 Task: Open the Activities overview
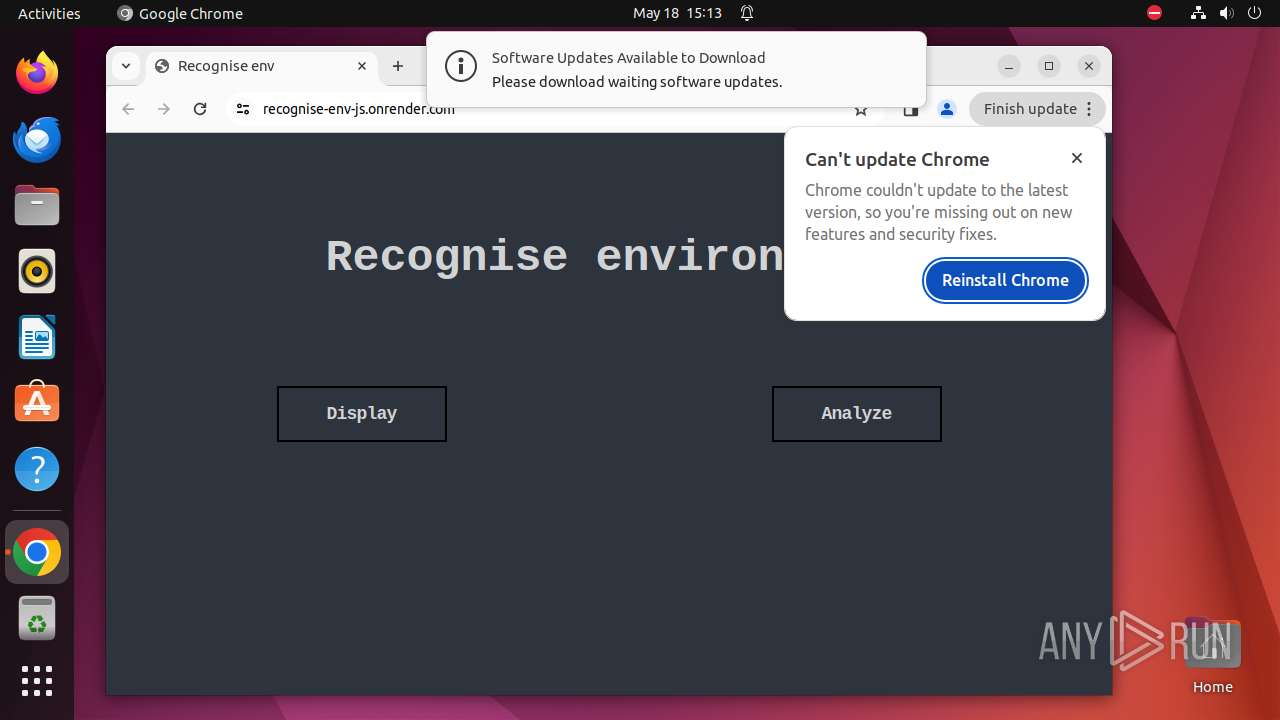pyautogui.click(x=49, y=13)
